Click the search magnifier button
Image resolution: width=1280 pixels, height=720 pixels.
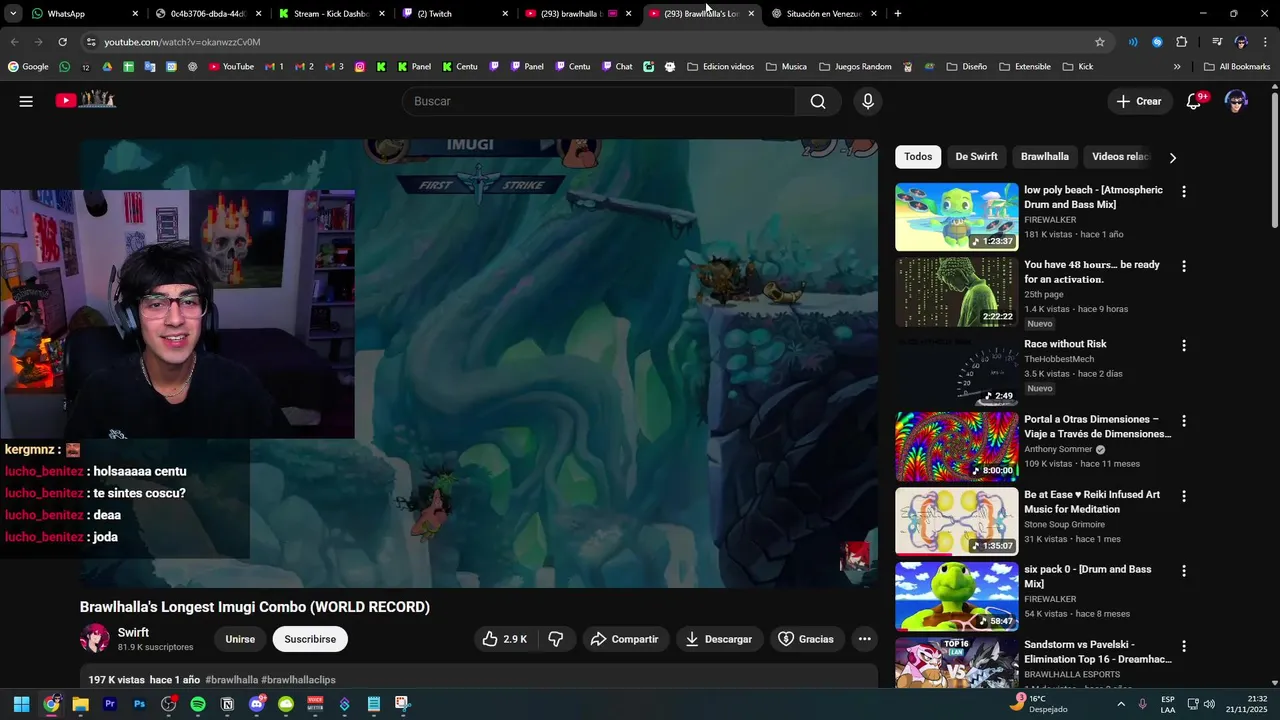tap(818, 101)
